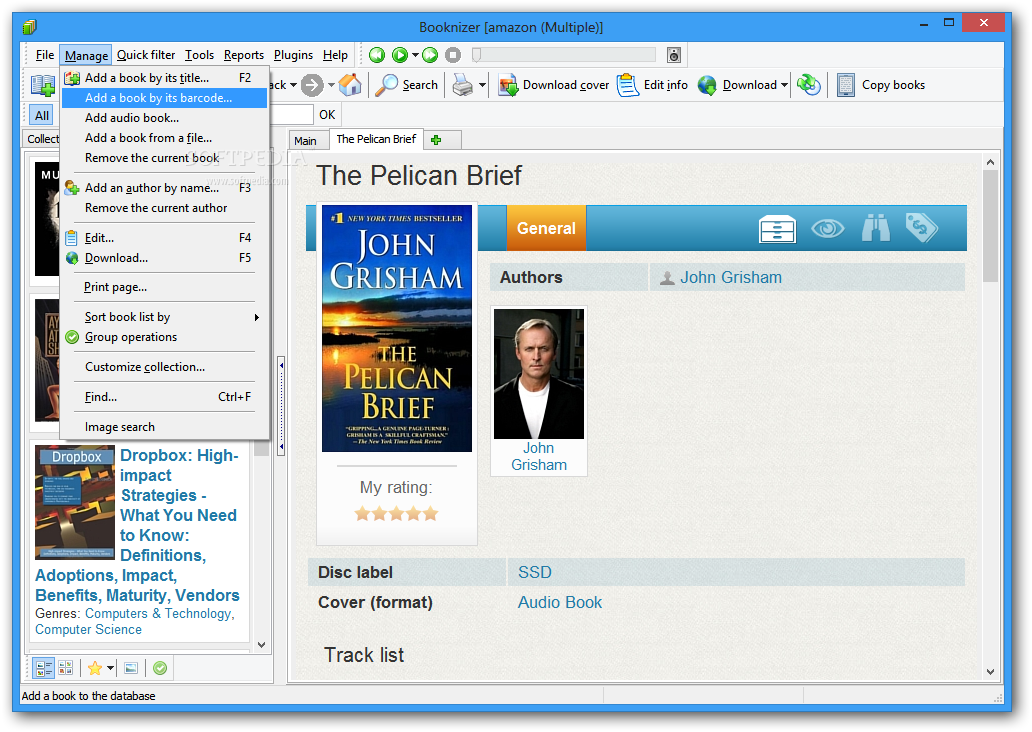
Task: Select Image search menu entry
Action: click(x=164, y=427)
